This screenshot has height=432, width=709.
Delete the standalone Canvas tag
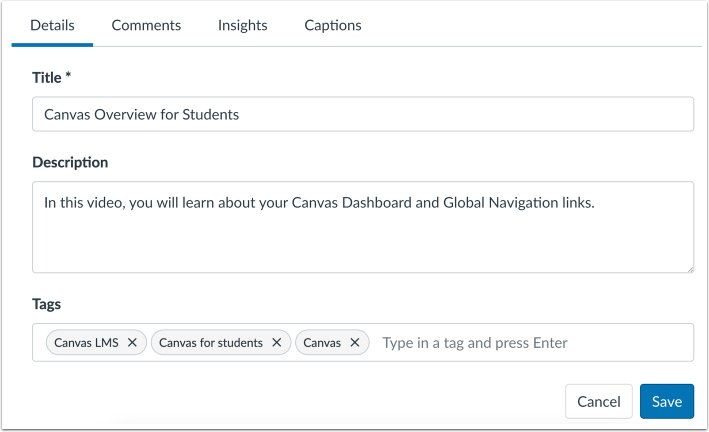coord(355,343)
